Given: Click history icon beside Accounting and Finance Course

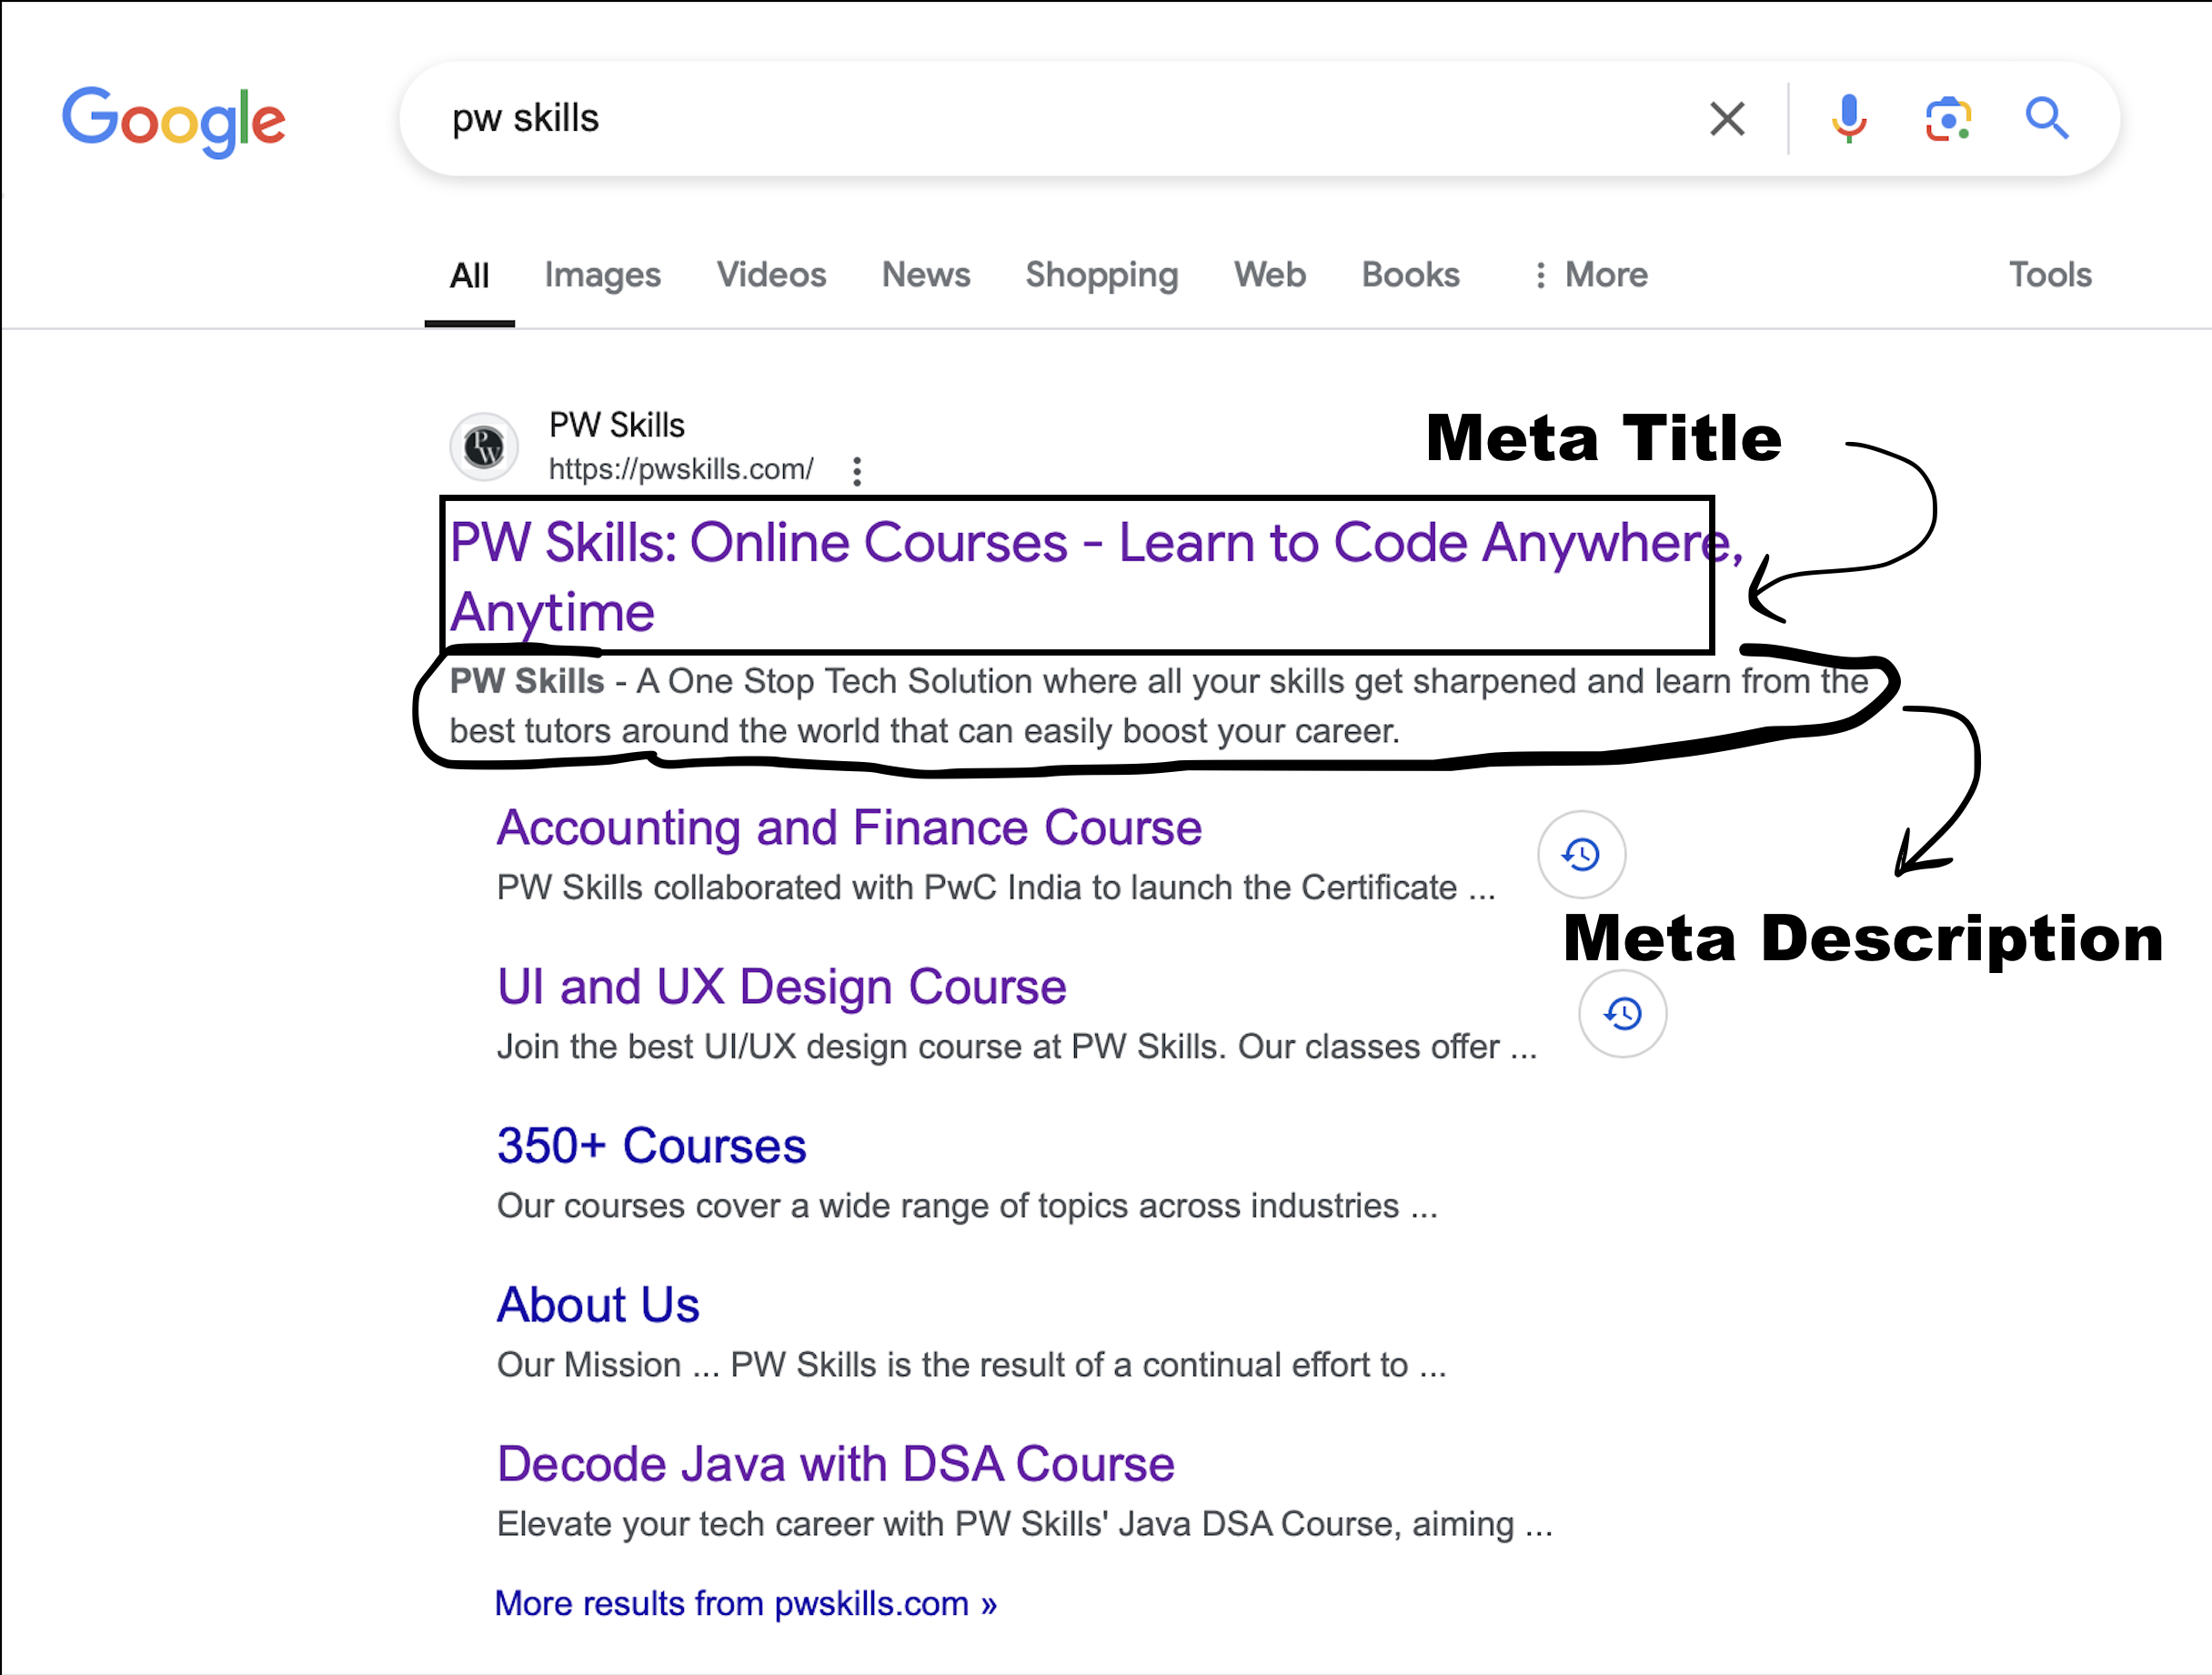Looking at the screenshot, I should 1581,854.
